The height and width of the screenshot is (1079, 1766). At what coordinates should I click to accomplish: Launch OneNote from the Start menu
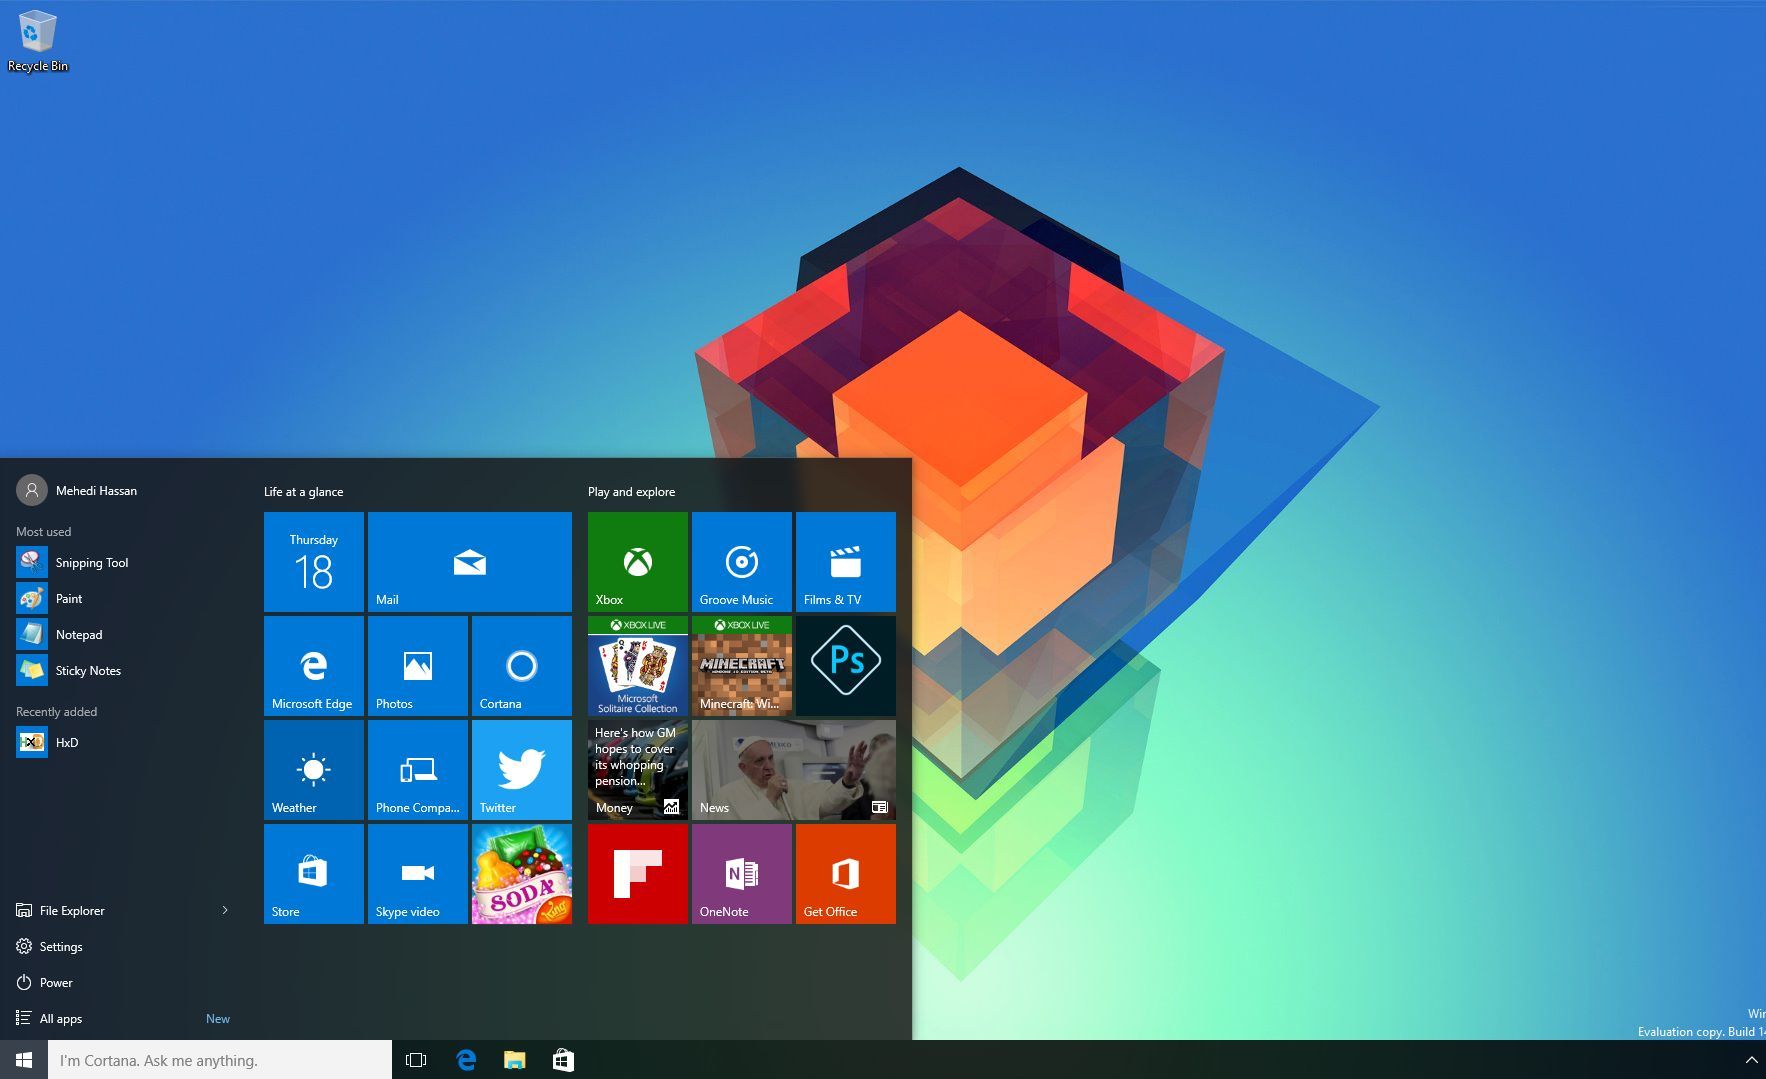pos(741,873)
